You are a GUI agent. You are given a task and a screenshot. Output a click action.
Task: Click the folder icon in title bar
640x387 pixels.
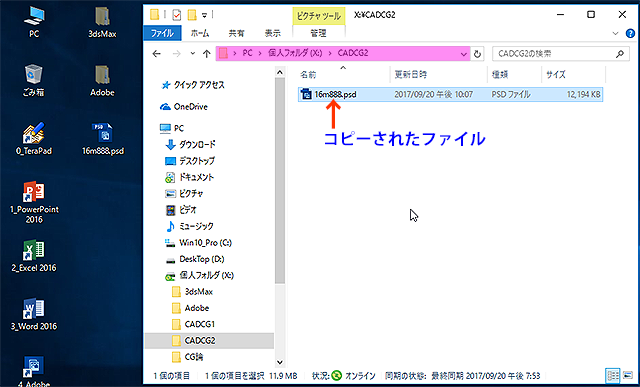pyautogui.click(x=155, y=15)
